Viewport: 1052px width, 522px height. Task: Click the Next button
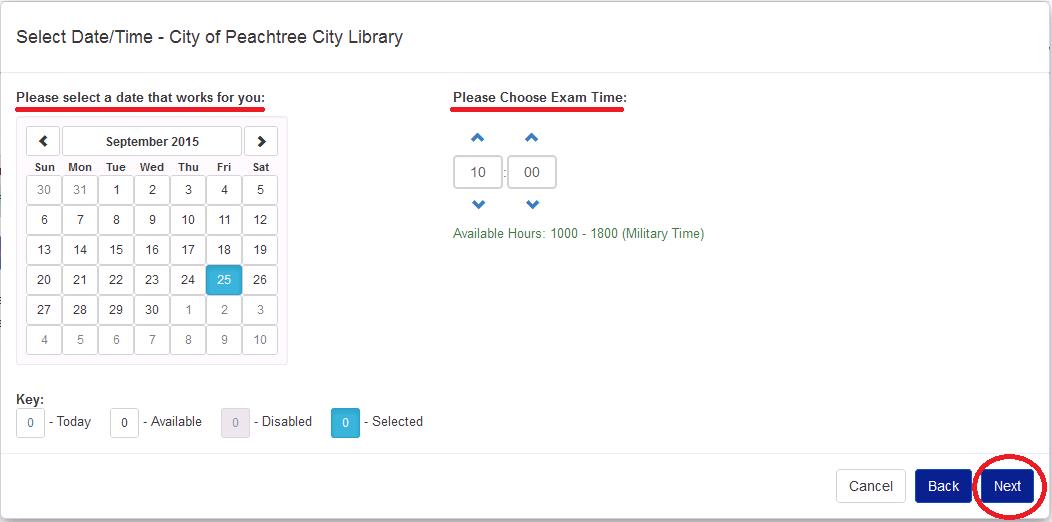[1007, 486]
